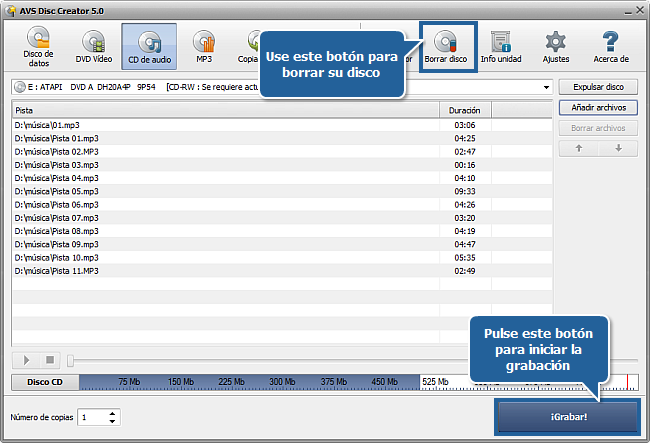Viewport: 650px width, 443px height.
Task: Click the Borrar disco toolbar icon
Action: pos(446,47)
